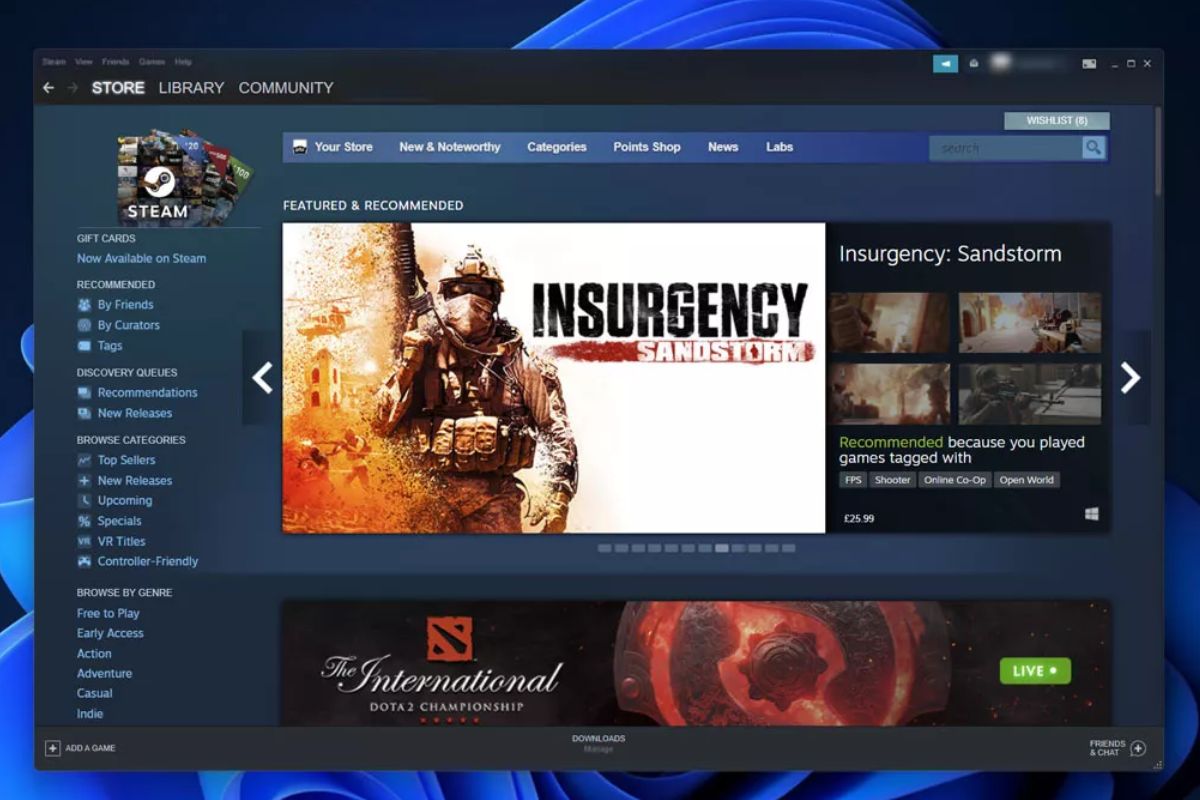1200x800 pixels.
Task: Click the Windows platform icon on Insurgency card
Action: pyautogui.click(x=1091, y=514)
